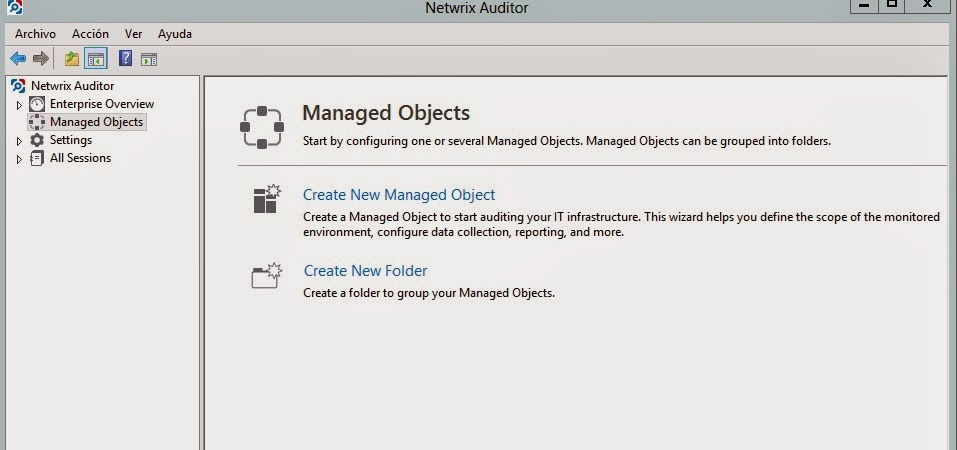Toggle the Show/Hide Action Pane icon

pyautogui.click(x=149, y=59)
